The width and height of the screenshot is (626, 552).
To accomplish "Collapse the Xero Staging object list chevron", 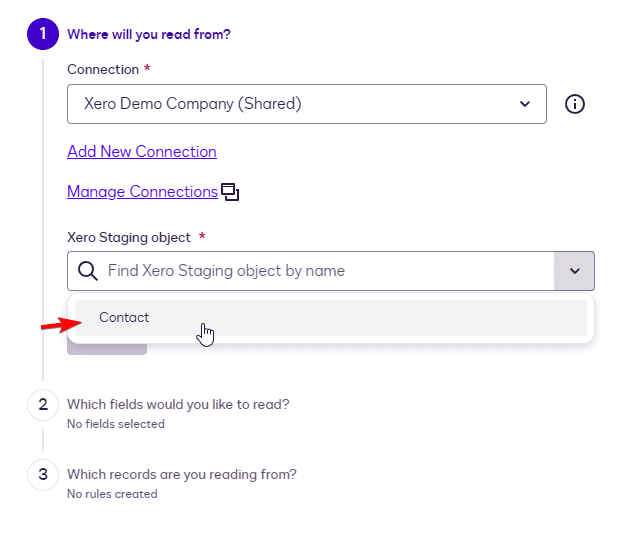I will 574,271.
